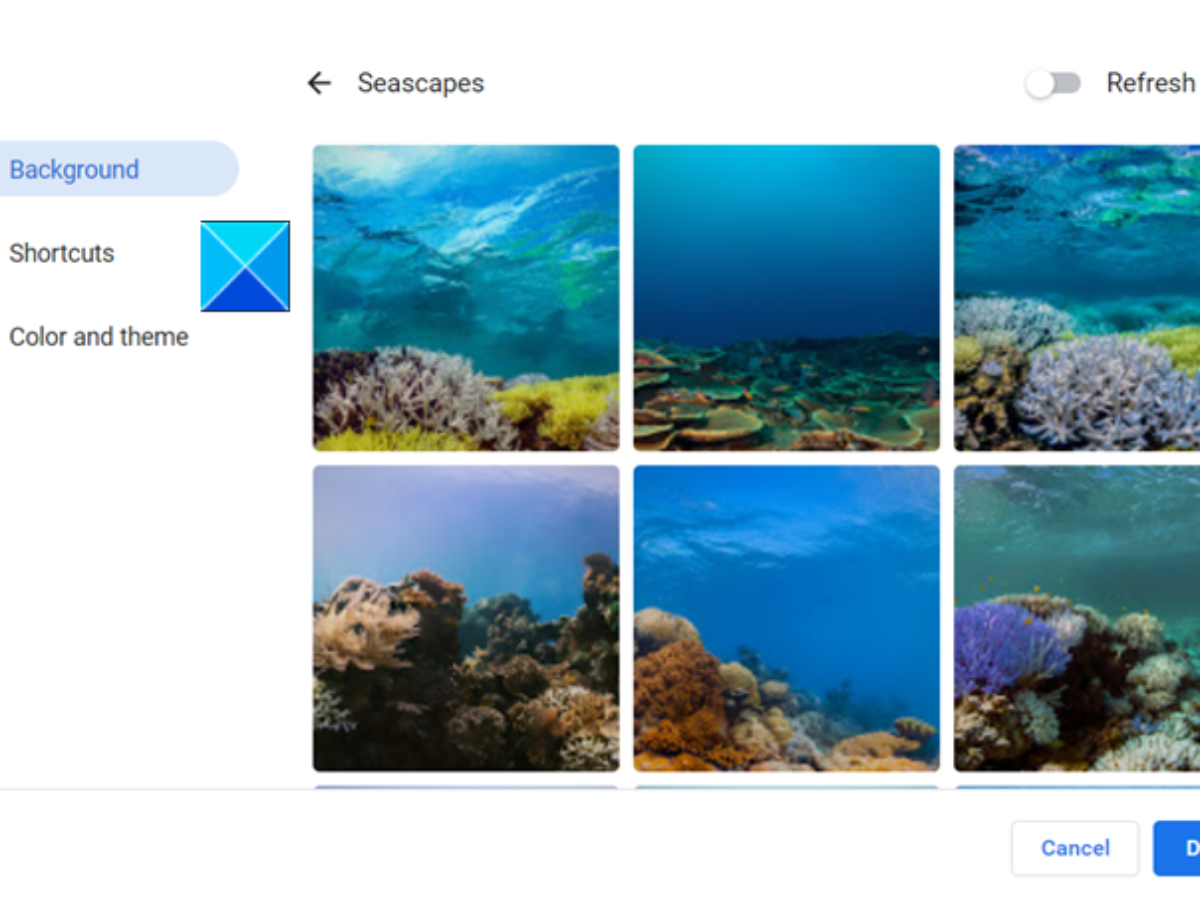Click the Refresh label text

(x=1151, y=83)
